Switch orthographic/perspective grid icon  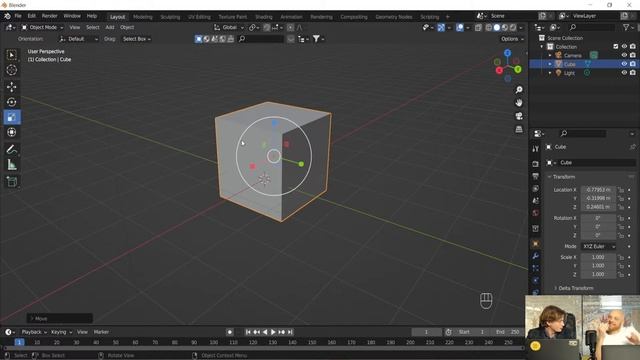tap(519, 129)
